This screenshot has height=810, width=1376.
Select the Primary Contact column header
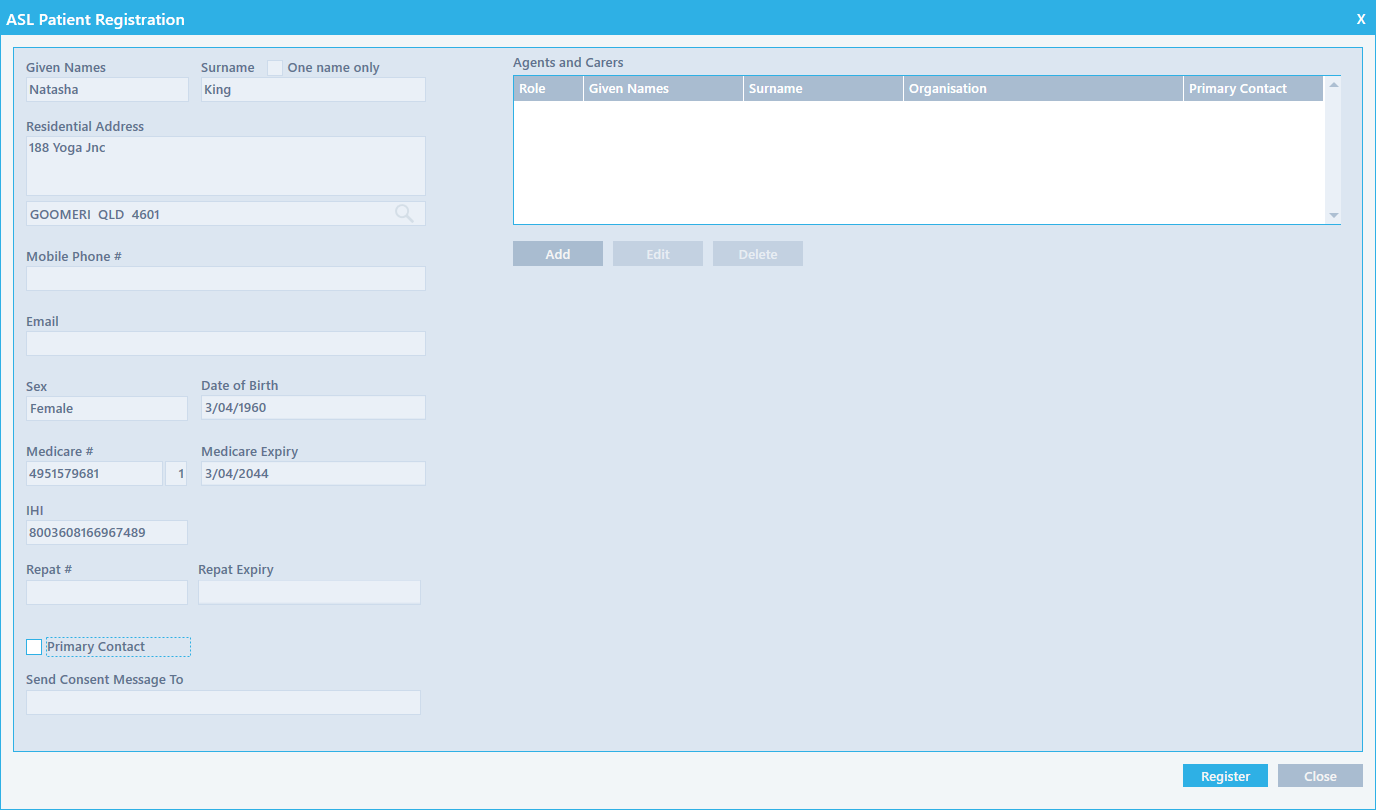tap(1252, 89)
